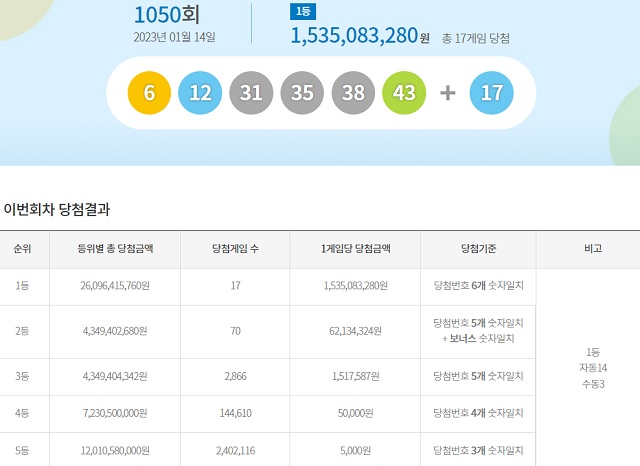The width and height of the screenshot is (640, 466).
Task: Click per-game prize 5,000원
Action: 356,450
